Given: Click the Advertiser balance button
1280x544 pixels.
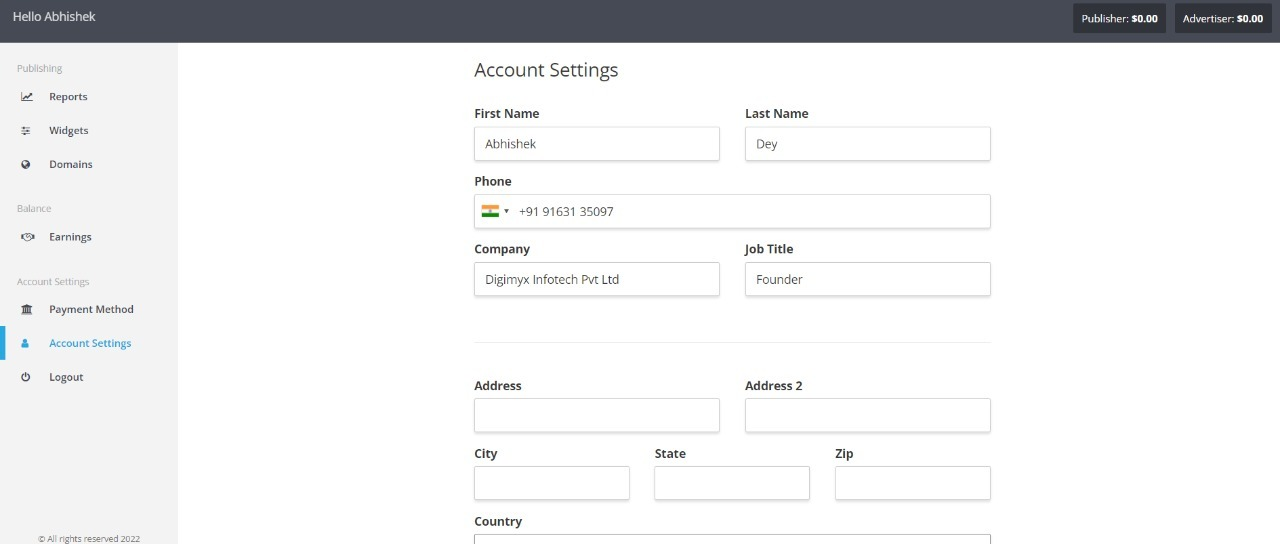Looking at the screenshot, I should click(x=1223, y=18).
